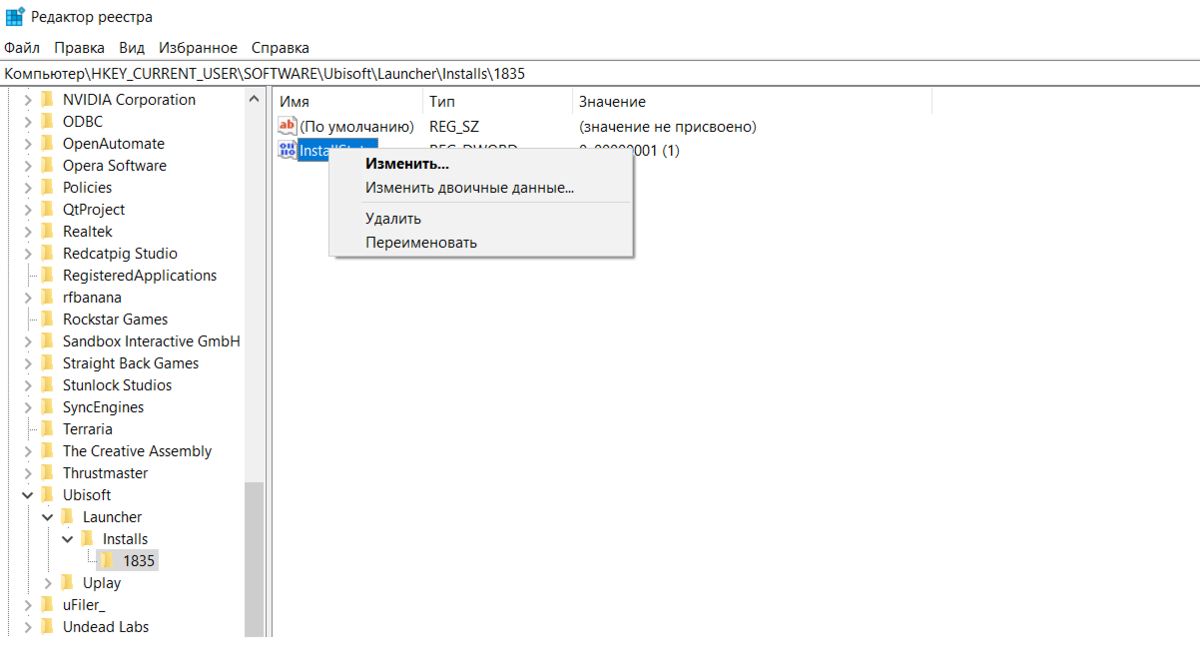Click the (По умолчанию) string value icon
The width and height of the screenshot is (1200, 659).
288,126
